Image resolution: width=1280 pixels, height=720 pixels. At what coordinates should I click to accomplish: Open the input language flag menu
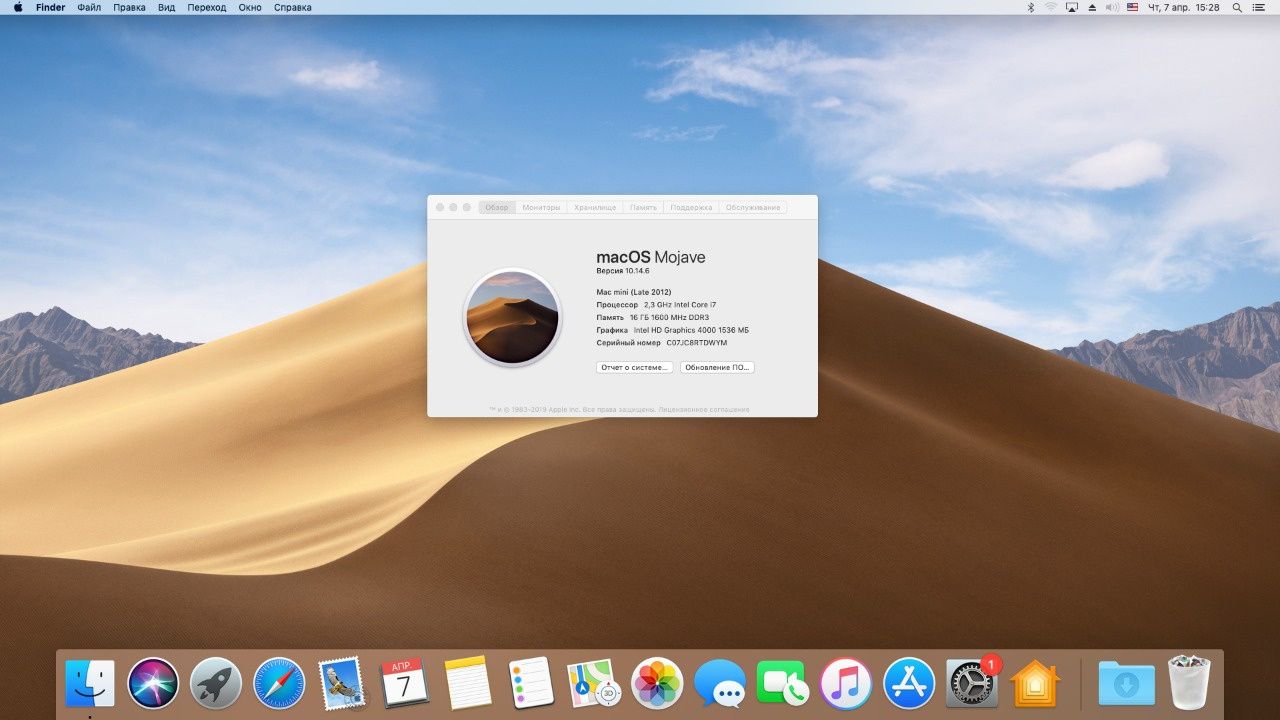(1133, 7)
